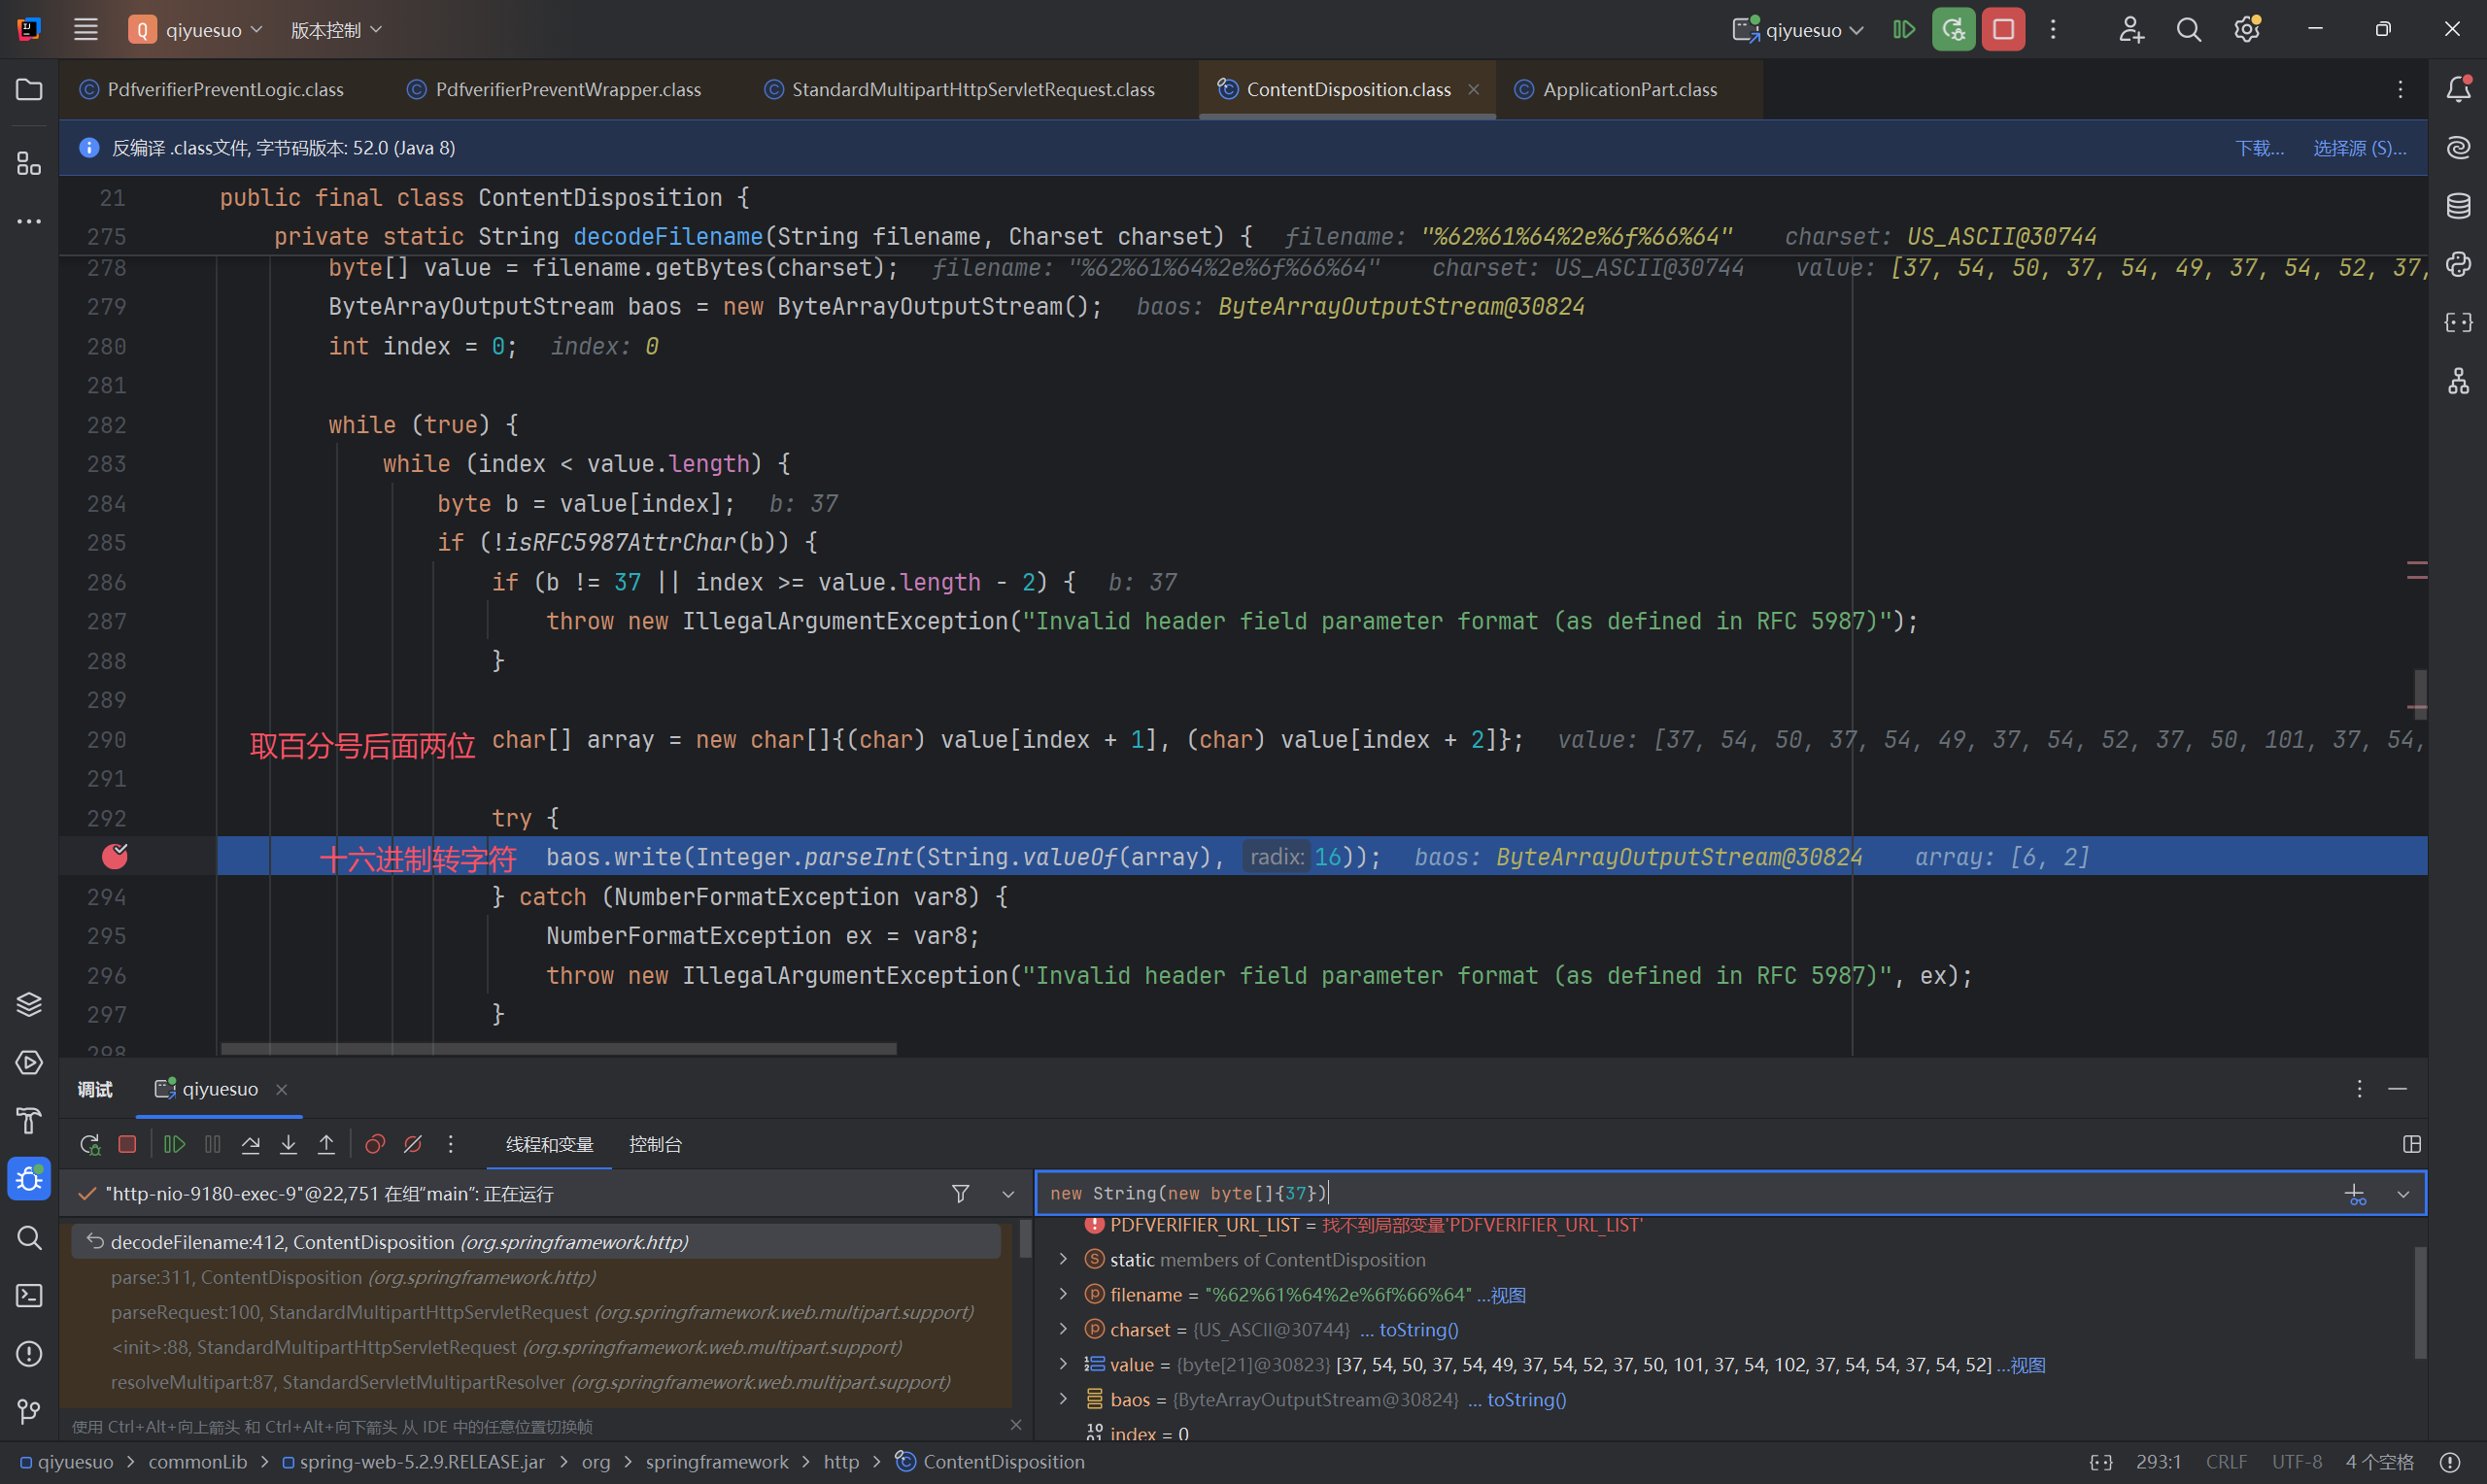The image size is (2487, 1484).
Task: Click the Step Over debug icon
Action: [x=251, y=1144]
